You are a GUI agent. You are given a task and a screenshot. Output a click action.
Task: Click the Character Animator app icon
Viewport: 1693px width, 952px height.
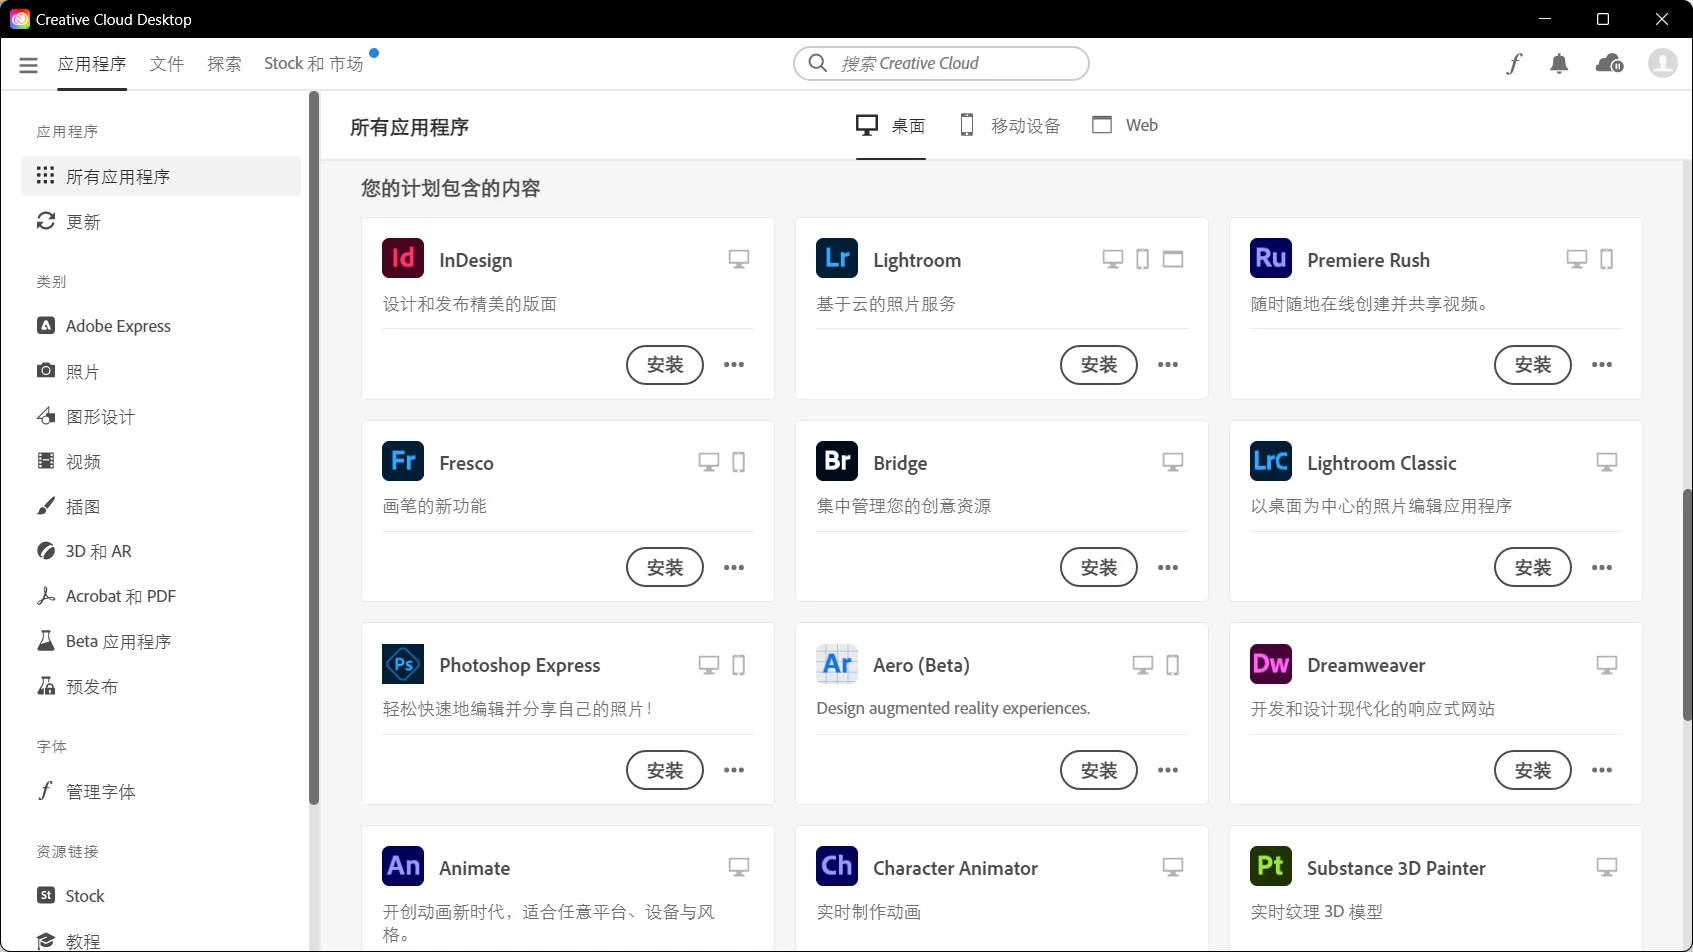[x=837, y=866]
